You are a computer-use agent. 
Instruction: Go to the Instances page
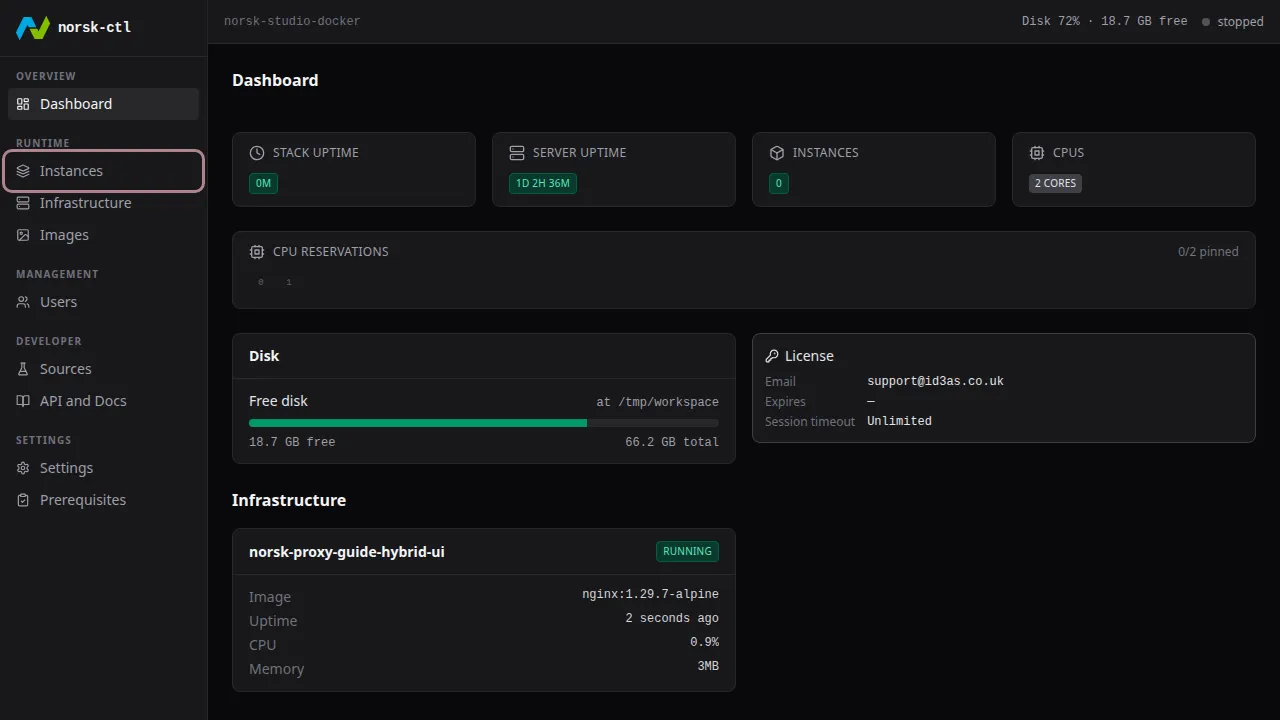[x=103, y=171]
